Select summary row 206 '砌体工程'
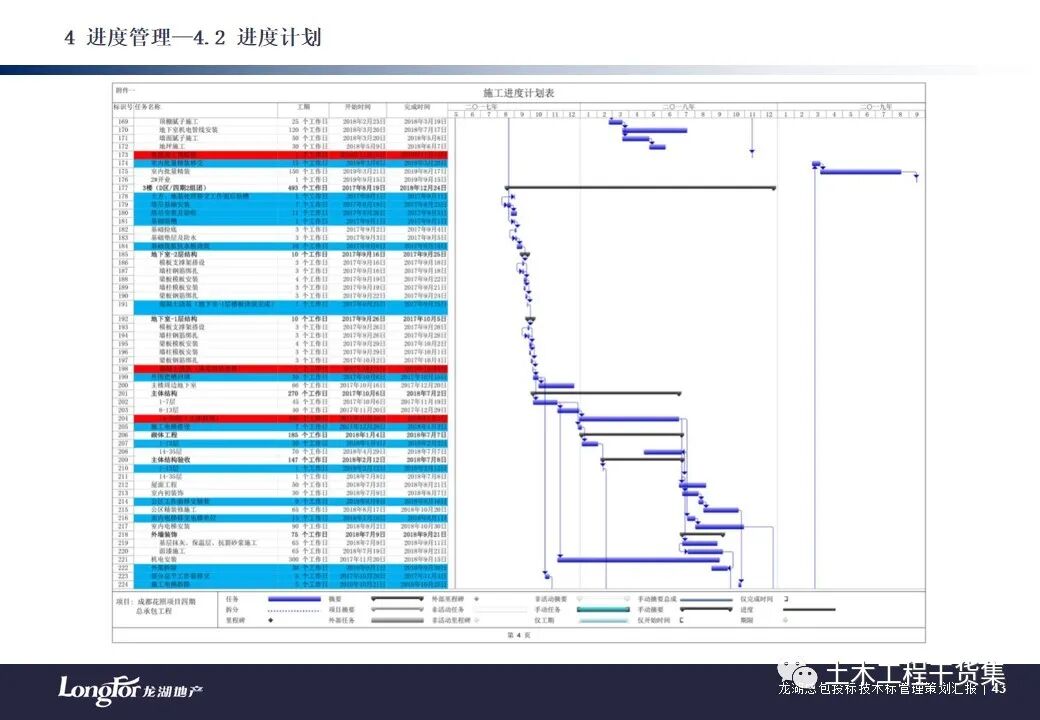 pos(281,435)
